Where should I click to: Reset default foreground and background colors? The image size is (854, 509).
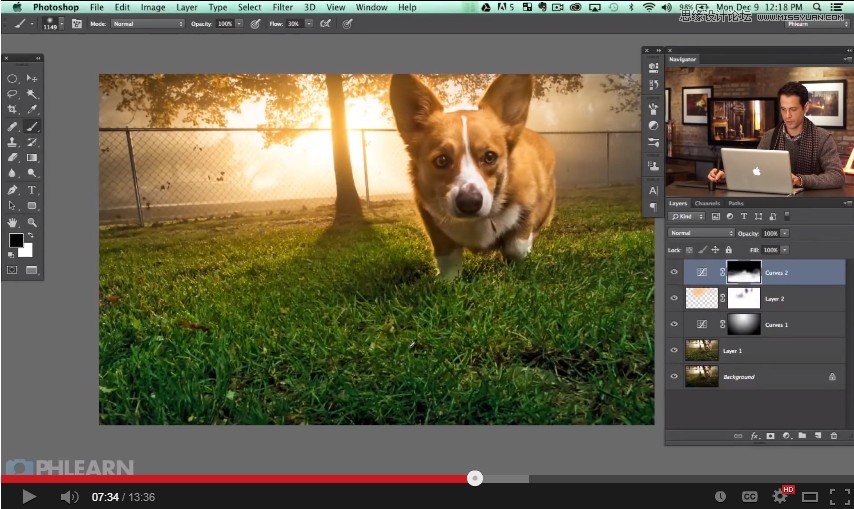(11, 254)
